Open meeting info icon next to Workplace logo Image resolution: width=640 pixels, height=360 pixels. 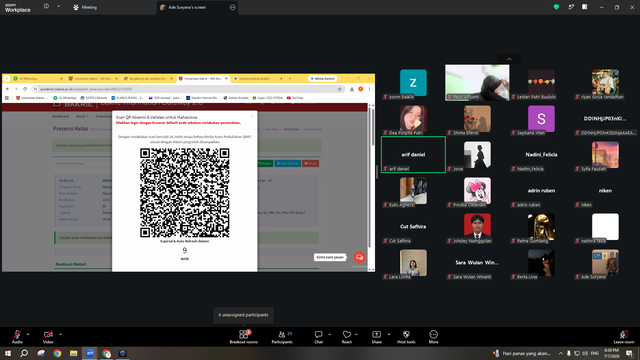tap(46, 7)
